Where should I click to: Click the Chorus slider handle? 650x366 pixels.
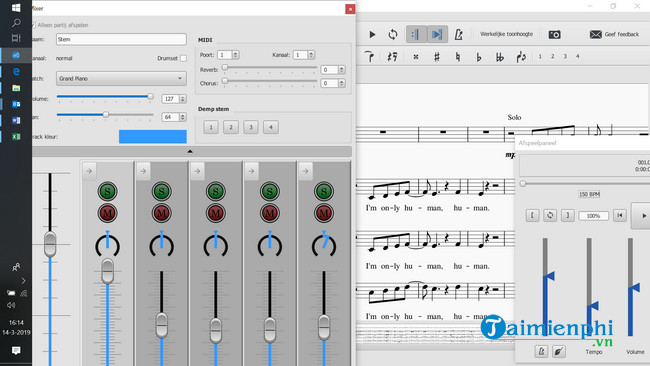[x=225, y=81]
